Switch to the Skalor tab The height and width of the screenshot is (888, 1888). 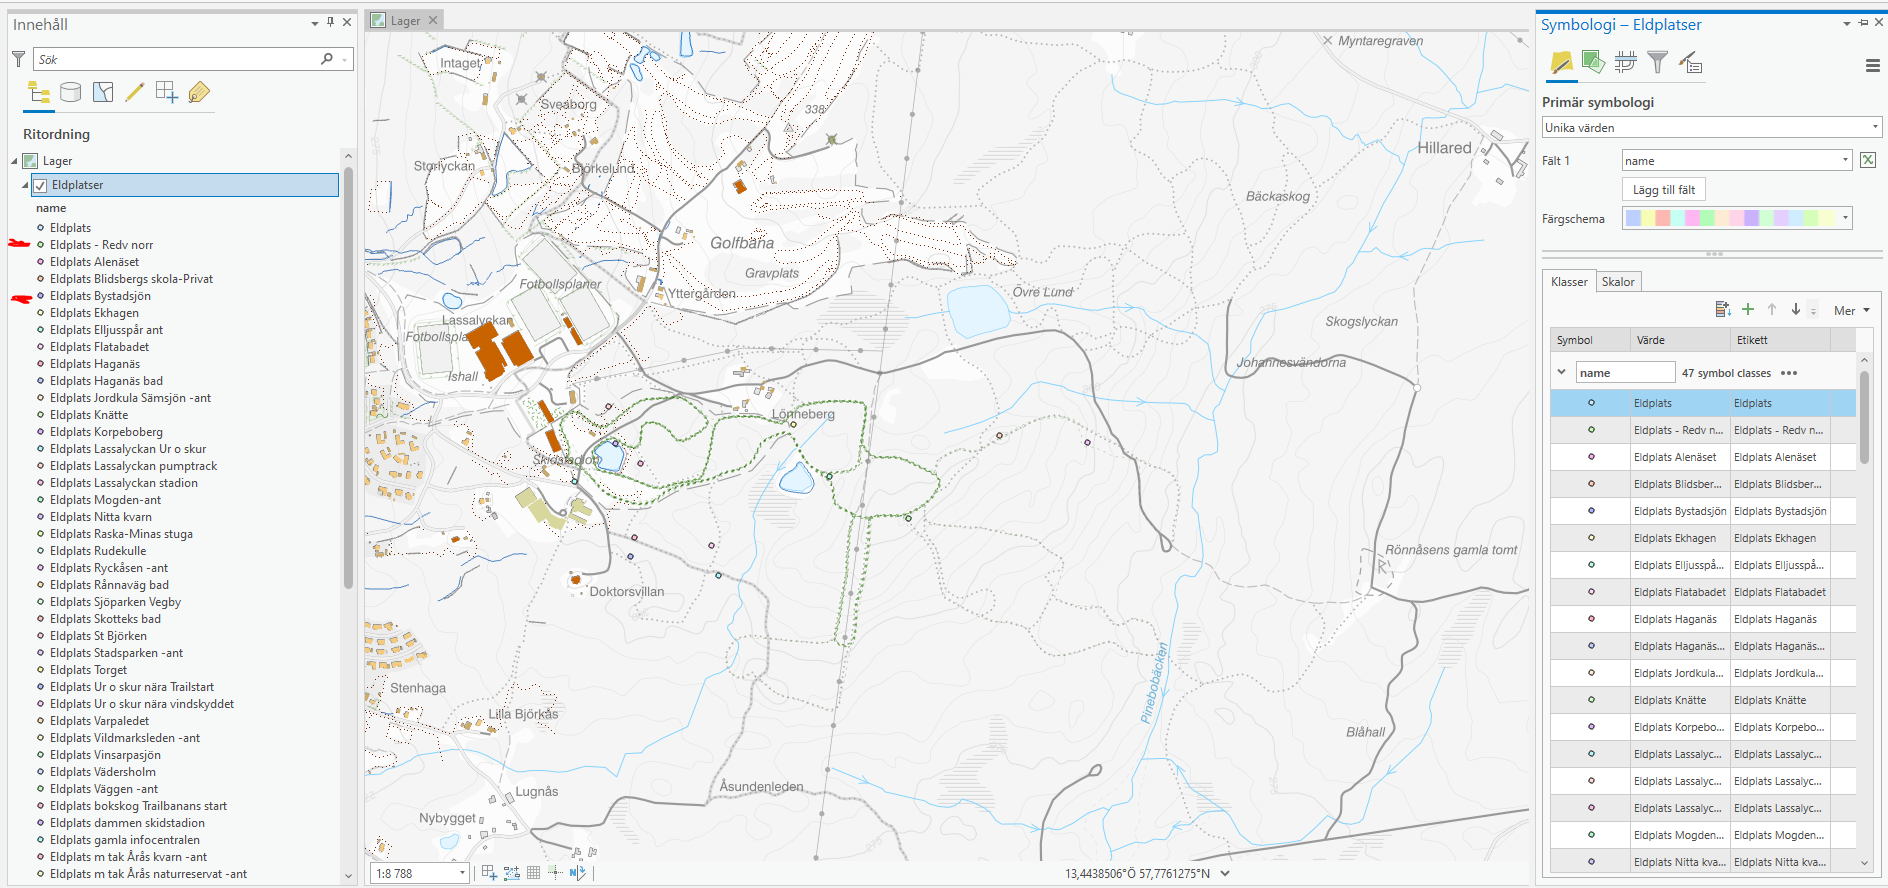coord(1618,282)
